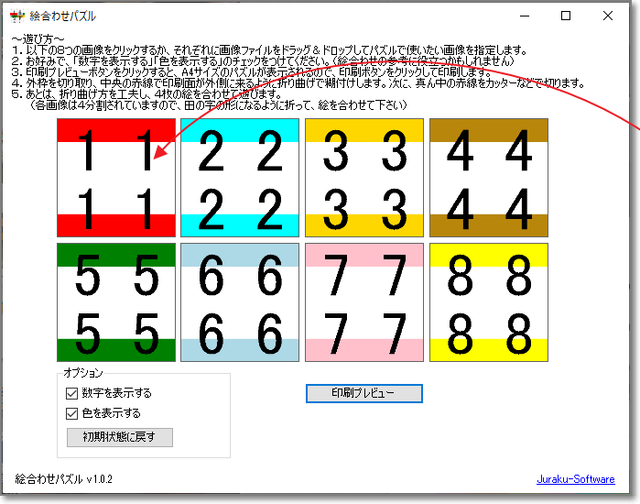Click the 絵合わせパズル v1.0.2 version label

[x=64, y=479]
